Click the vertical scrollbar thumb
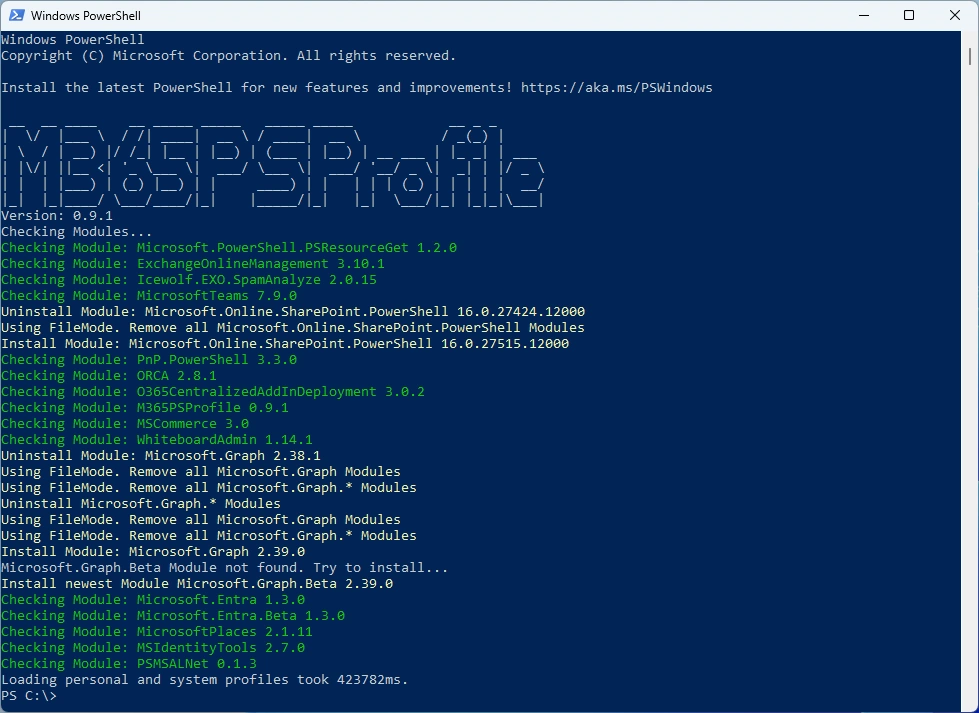 pos(970,56)
